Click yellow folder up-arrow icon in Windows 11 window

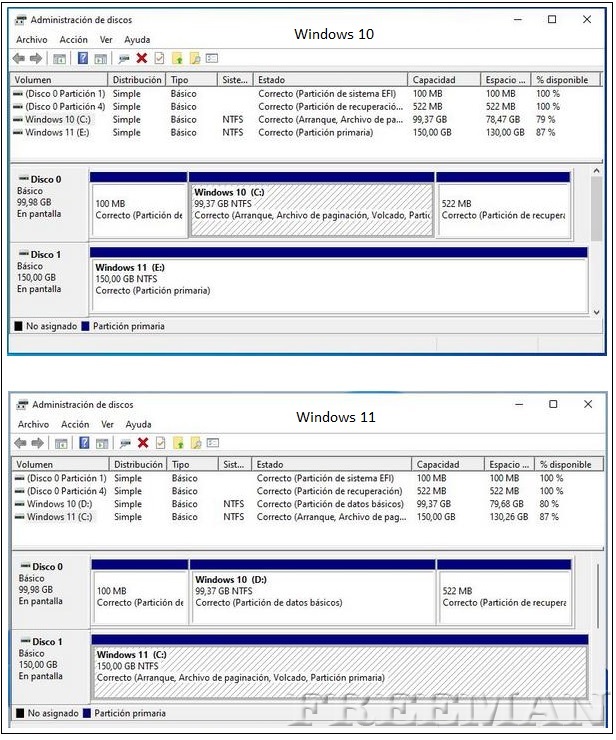pos(178,443)
